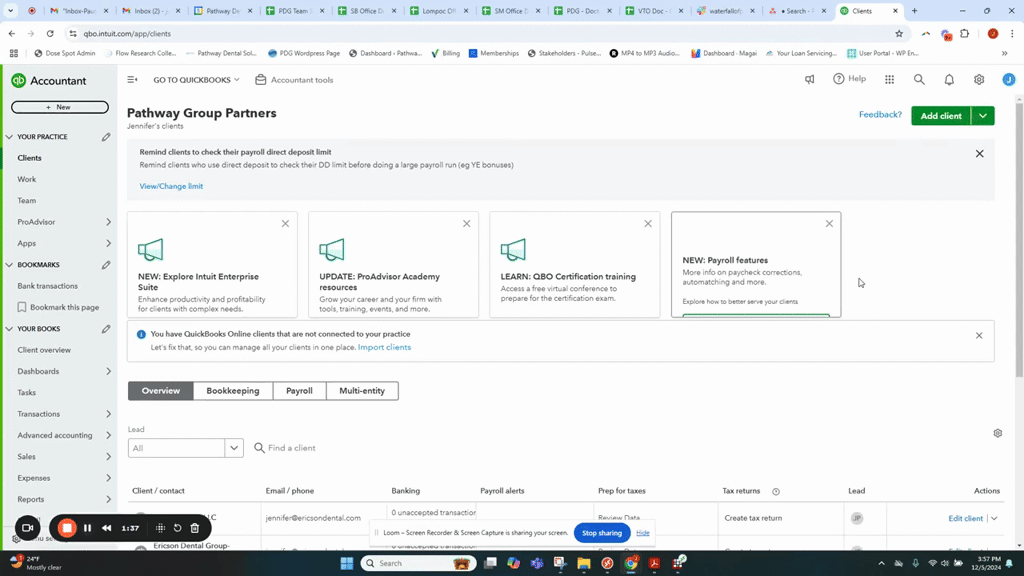Close the QBO Certification training card
The width and height of the screenshot is (1024, 576).
point(648,223)
